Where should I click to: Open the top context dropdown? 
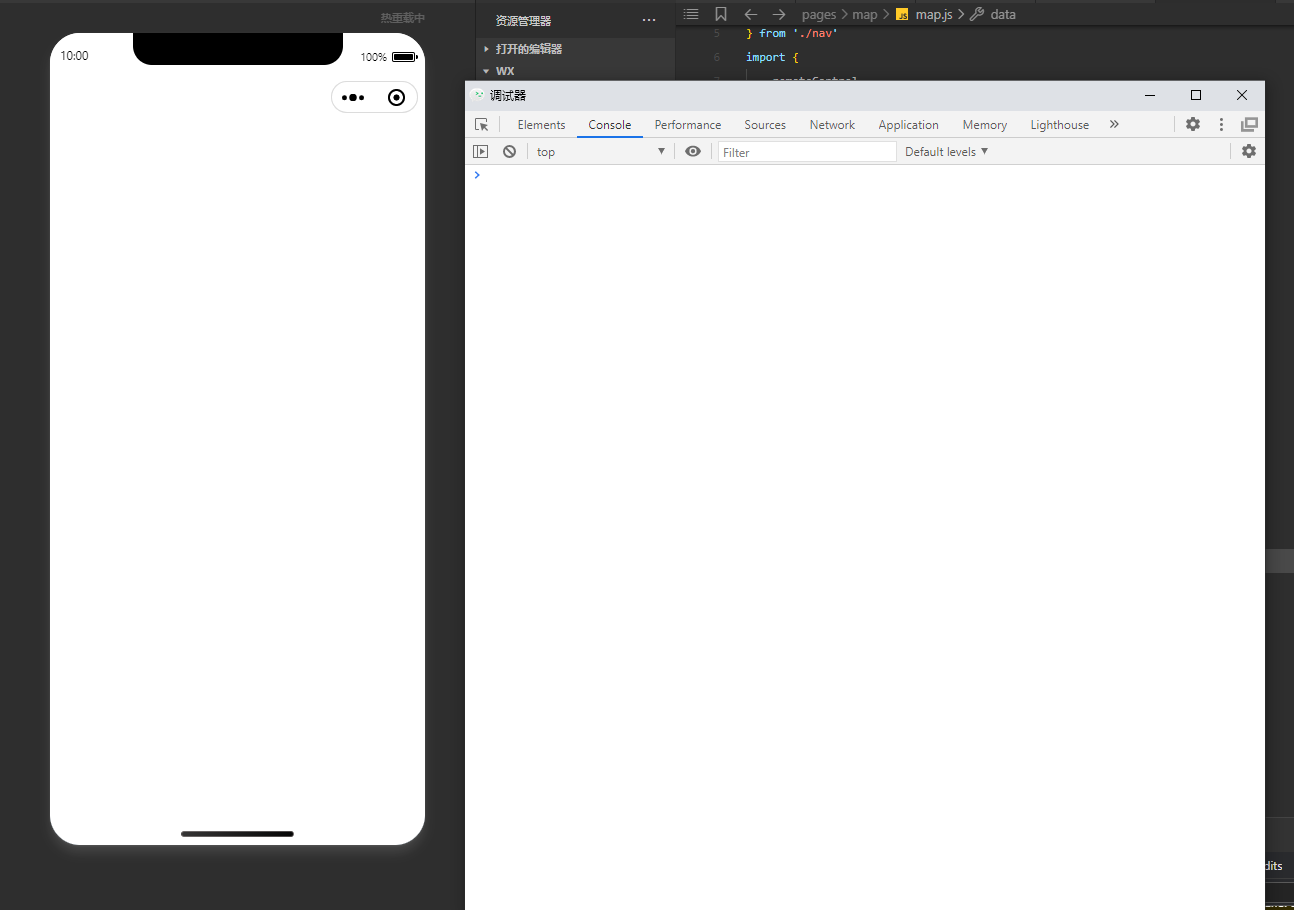point(600,152)
